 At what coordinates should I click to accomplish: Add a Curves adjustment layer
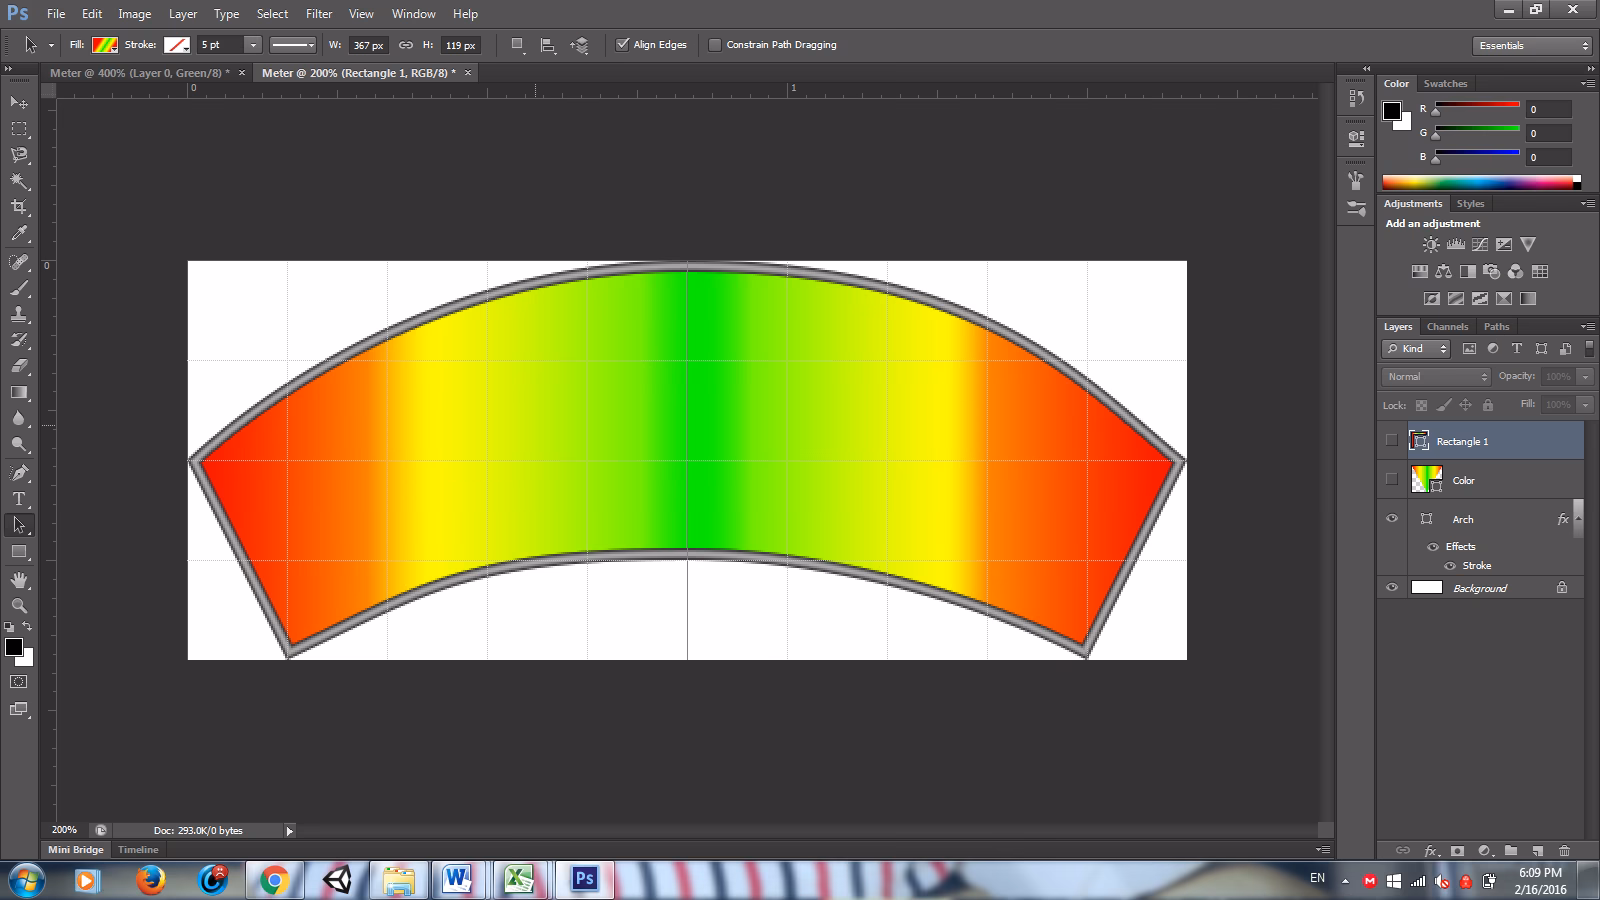1480,244
